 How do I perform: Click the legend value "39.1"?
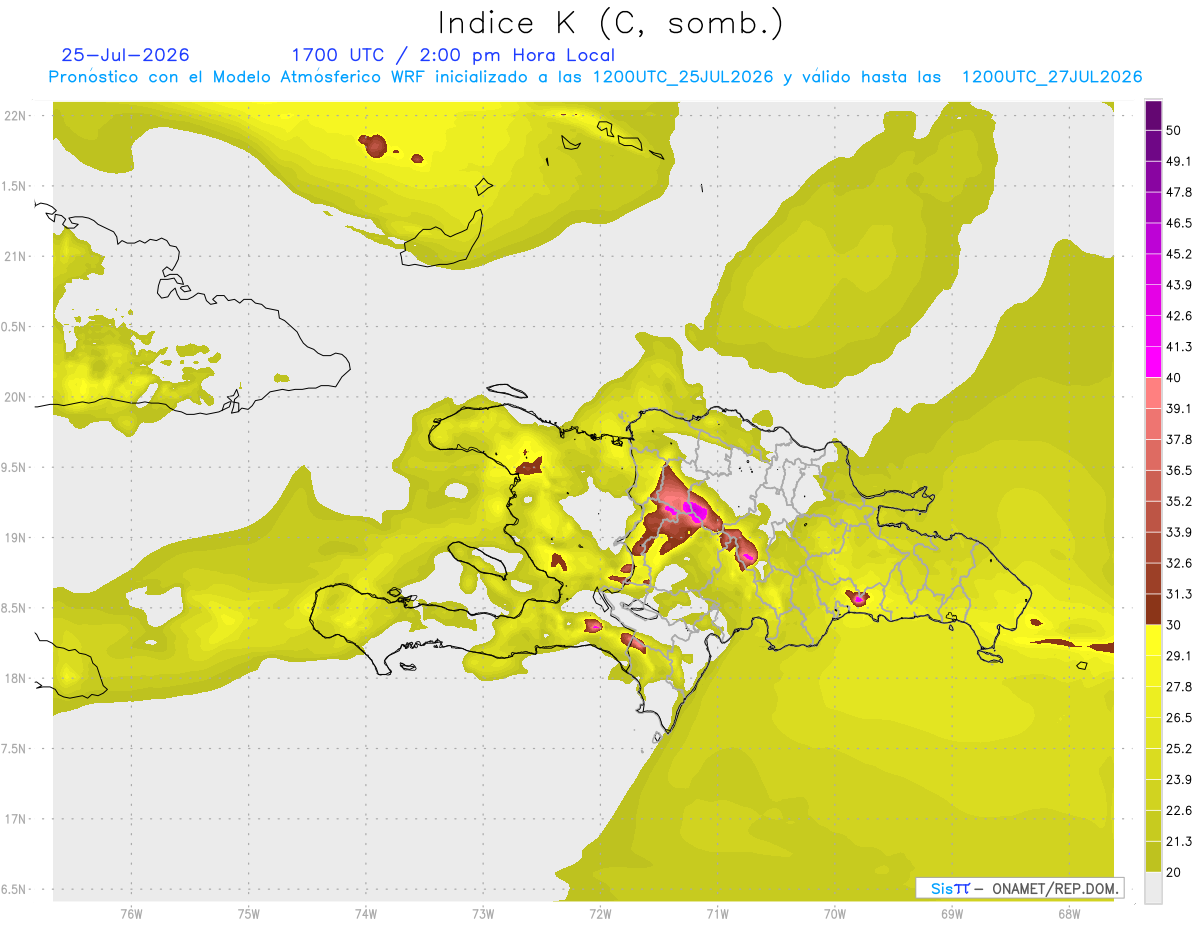1179,408
